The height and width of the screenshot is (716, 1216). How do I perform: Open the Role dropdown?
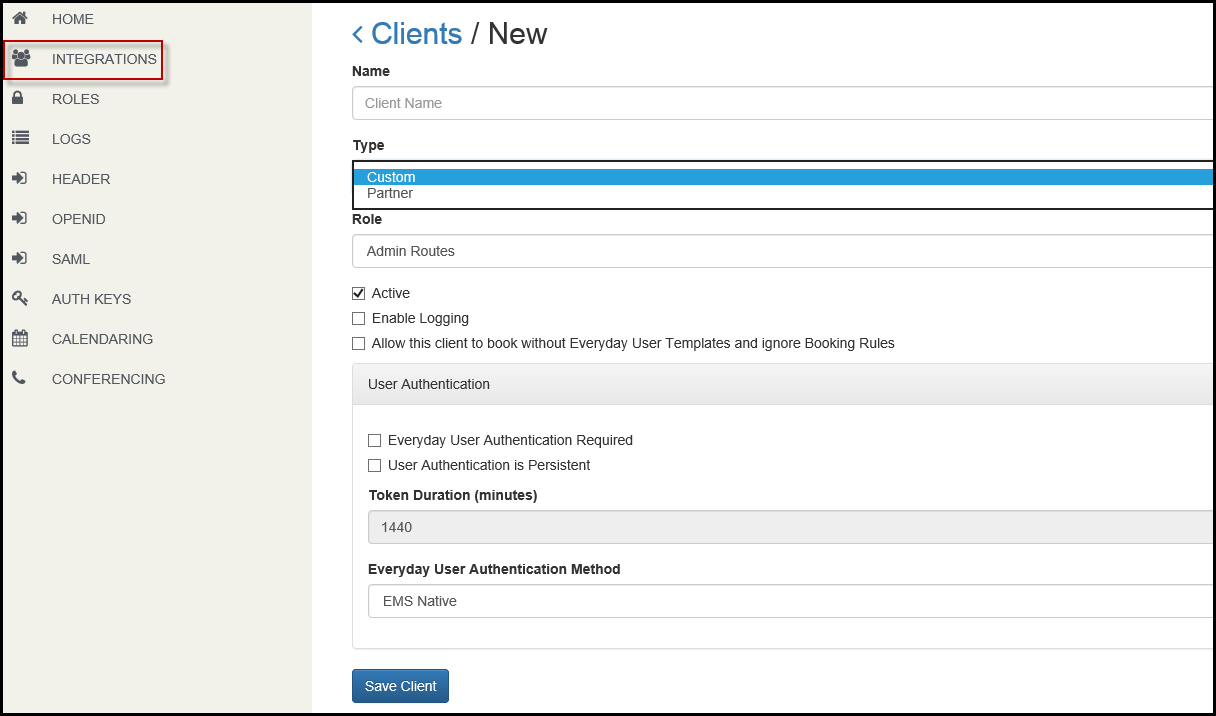(780, 251)
